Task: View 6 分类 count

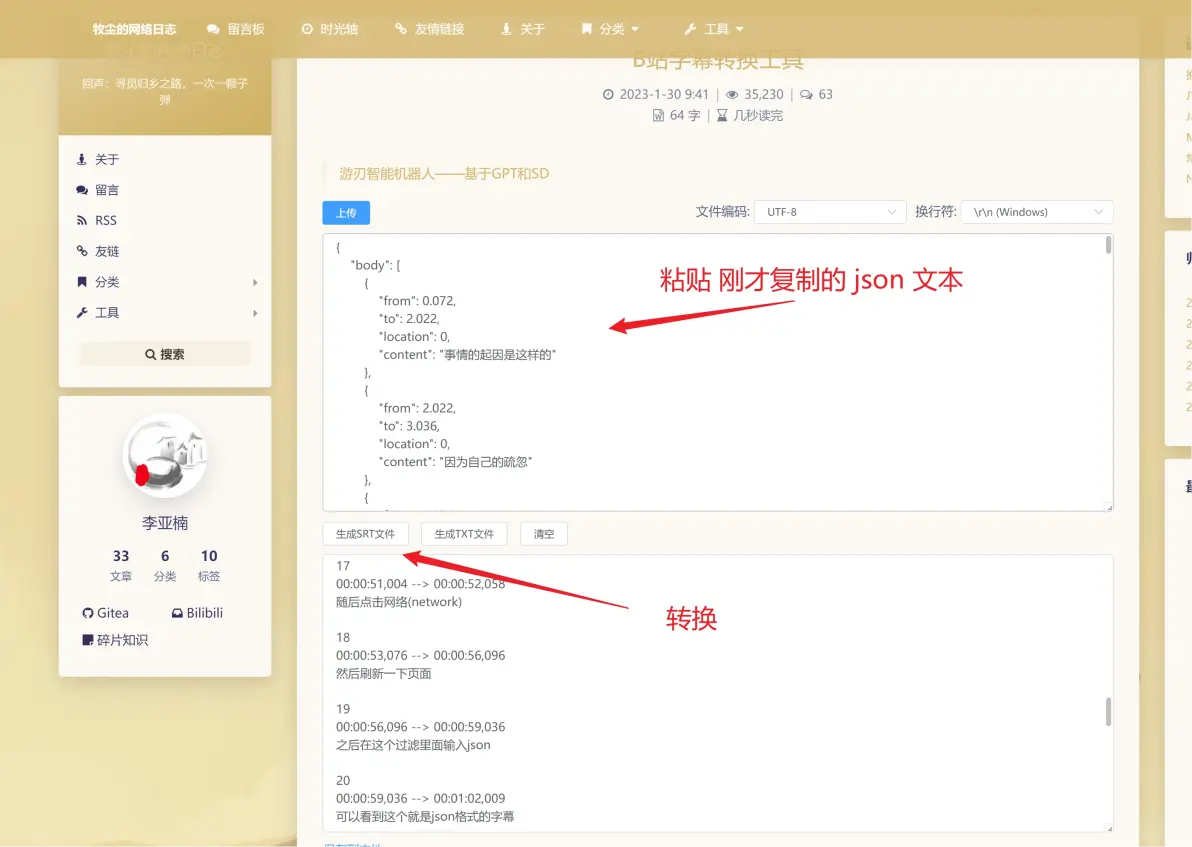Action: tap(165, 565)
